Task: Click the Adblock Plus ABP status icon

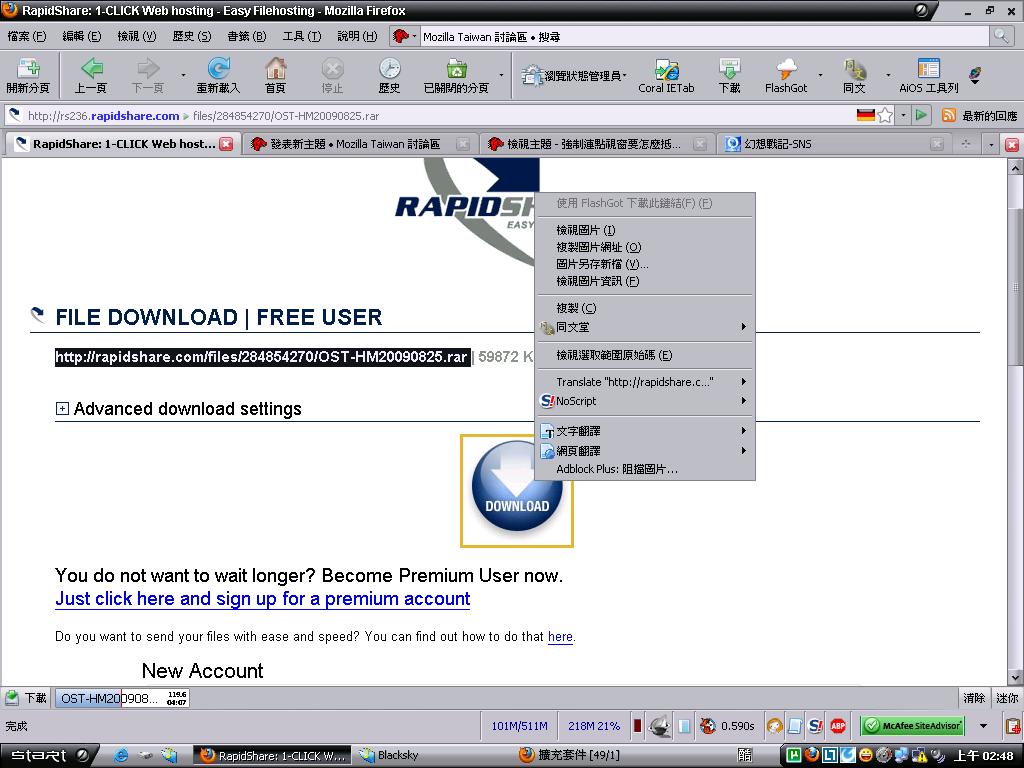Action: 838,726
